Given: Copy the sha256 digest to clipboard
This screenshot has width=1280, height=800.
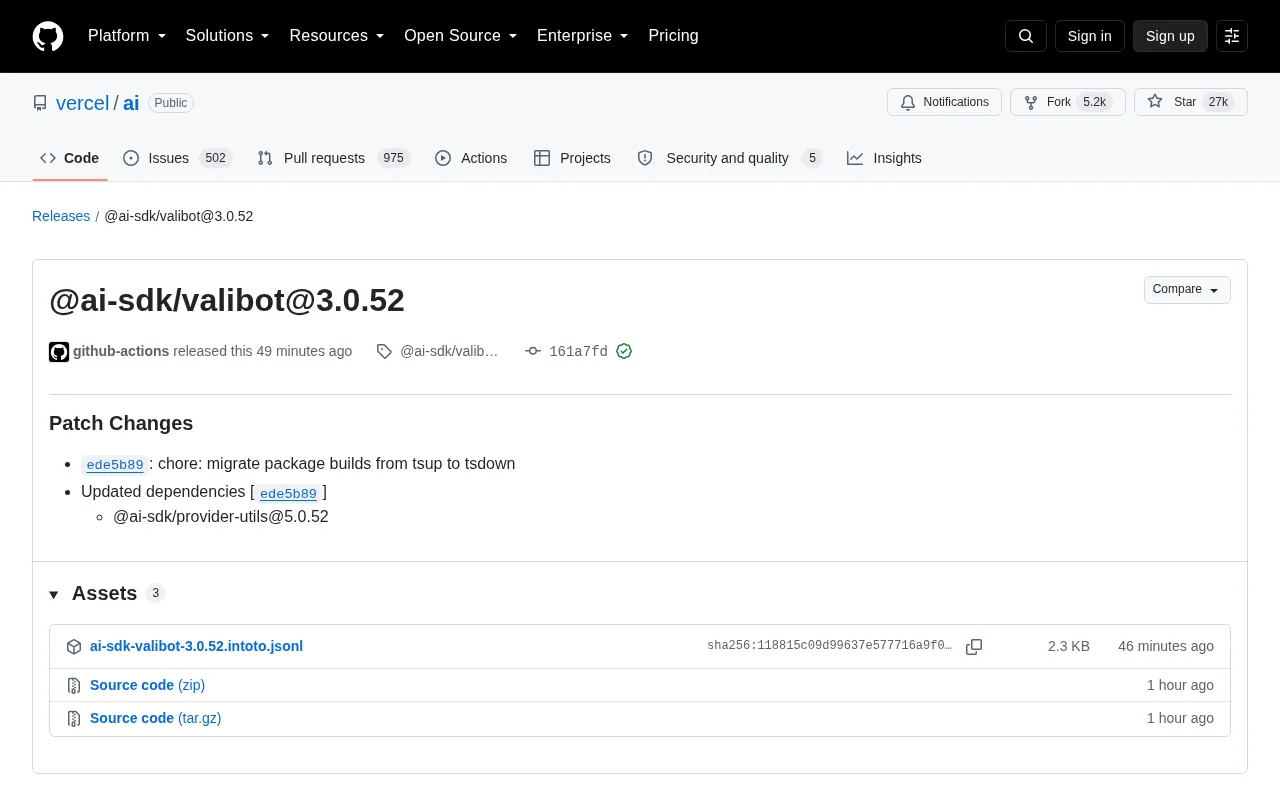Looking at the screenshot, I should 974,647.
